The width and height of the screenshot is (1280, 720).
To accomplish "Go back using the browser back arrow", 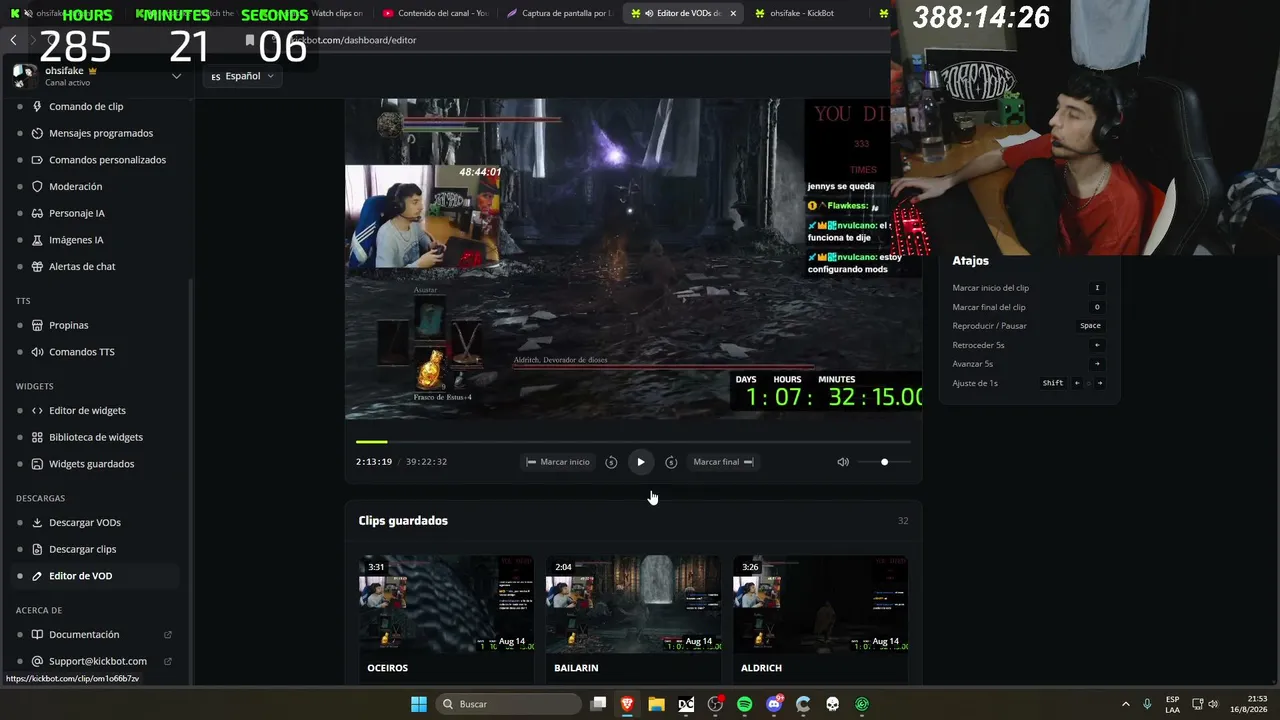I will pyautogui.click(x=13, y=40).
